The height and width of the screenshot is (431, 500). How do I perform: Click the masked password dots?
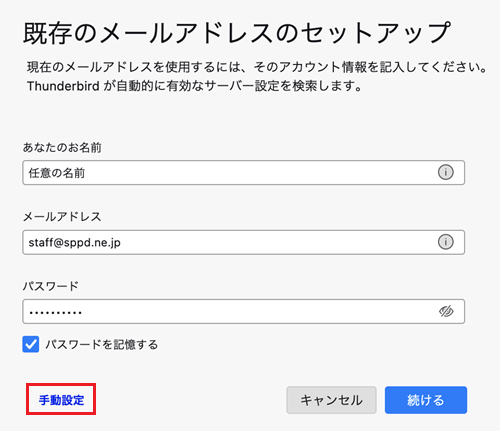pyautogui.click(x=55, y=313)
